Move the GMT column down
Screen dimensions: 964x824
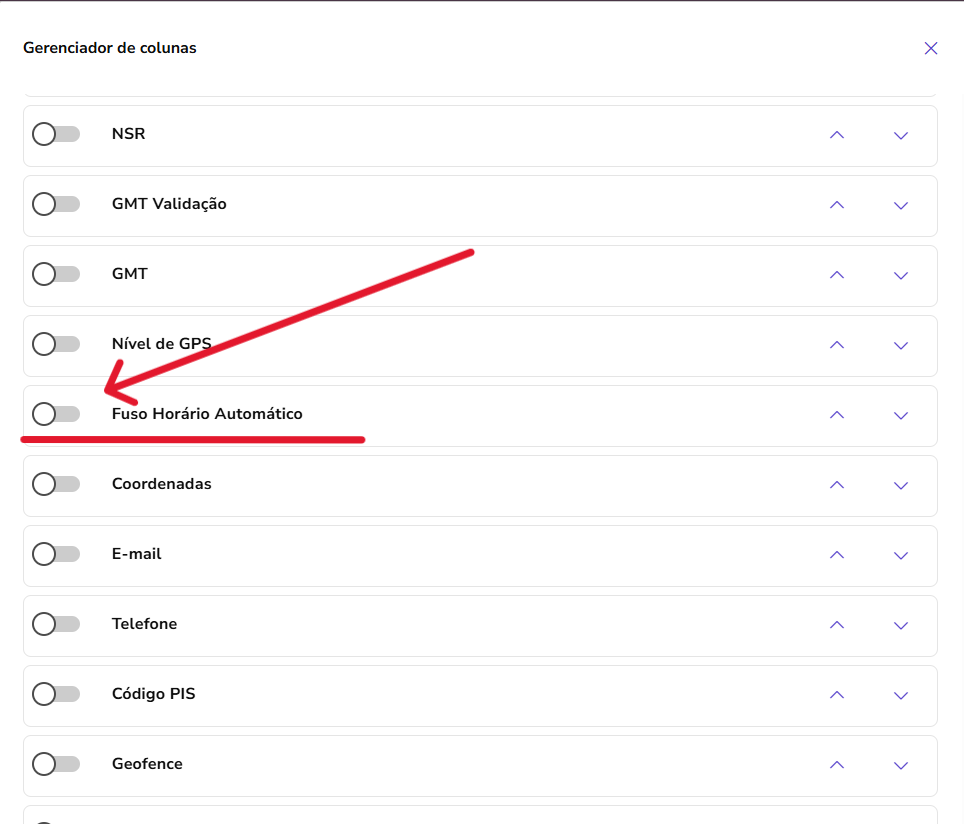(901, 275)
